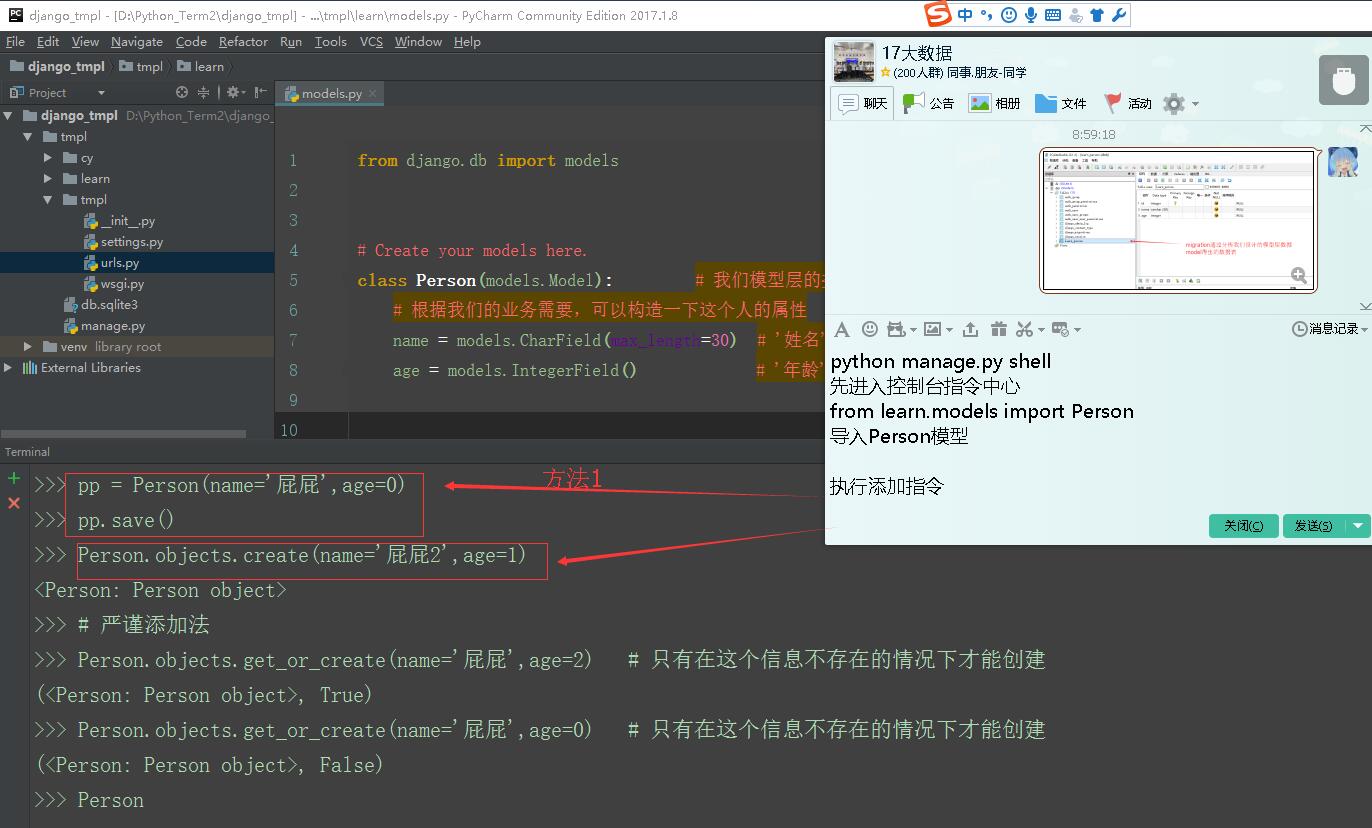1372x828 pixels.
Task: Open QQ emoticon picker
Action: click(870, 329)
